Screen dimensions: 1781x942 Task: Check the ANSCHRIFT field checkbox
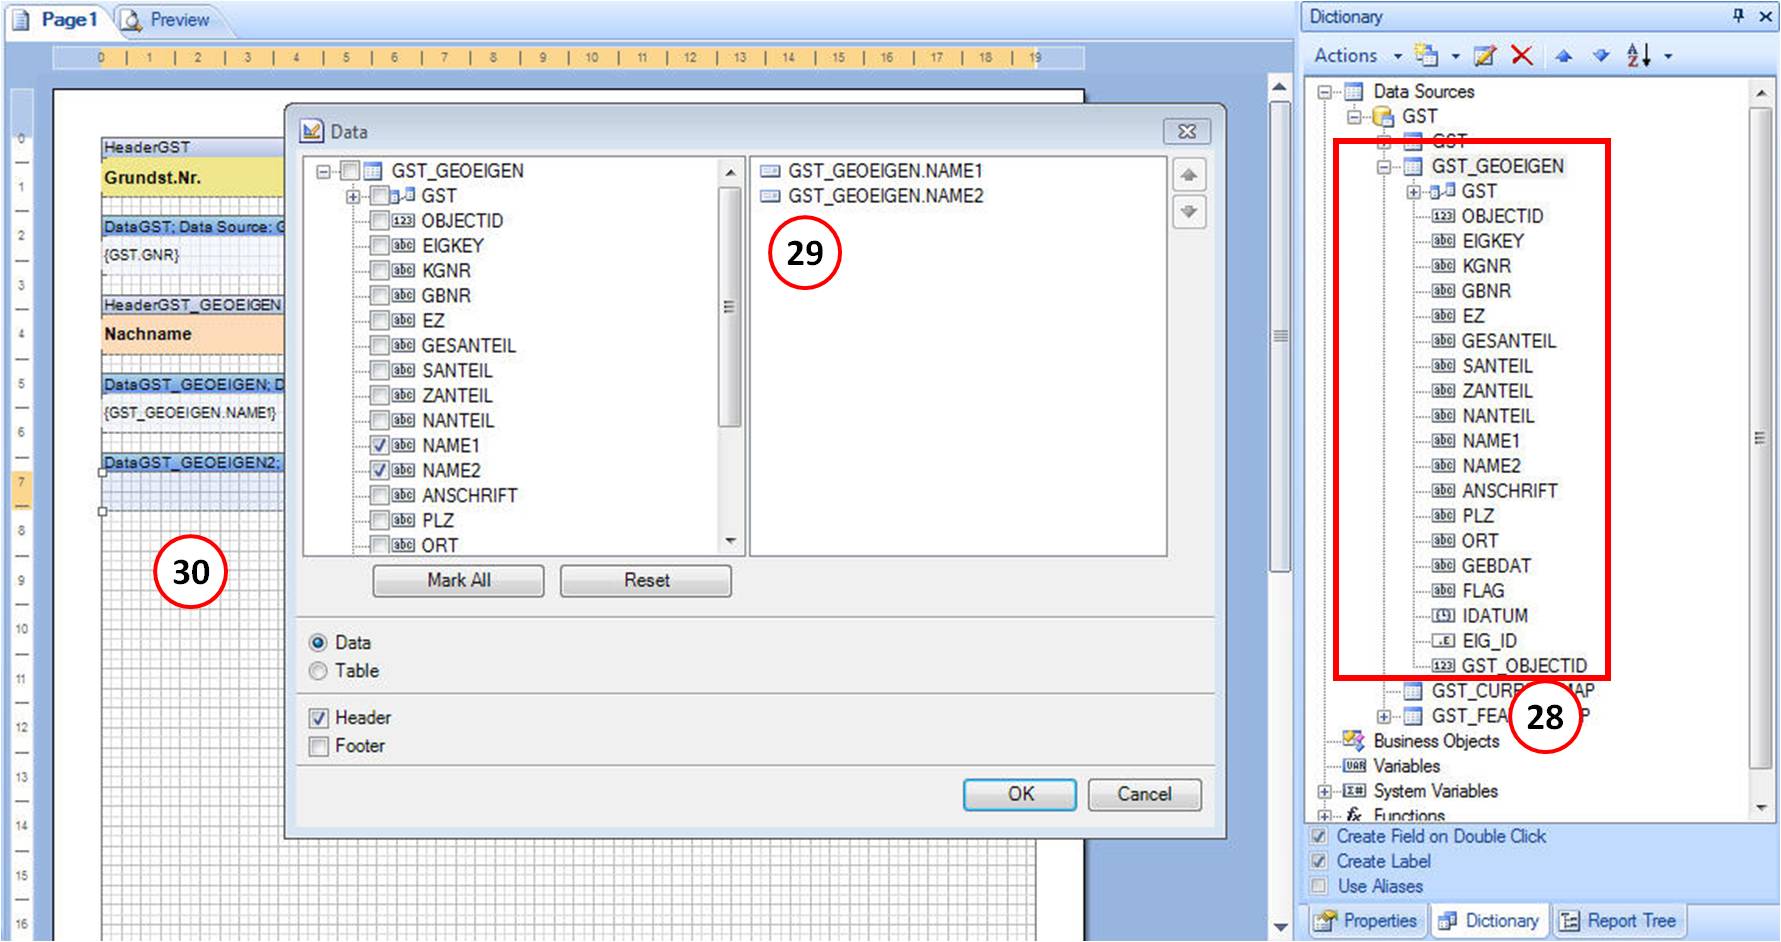380,495
